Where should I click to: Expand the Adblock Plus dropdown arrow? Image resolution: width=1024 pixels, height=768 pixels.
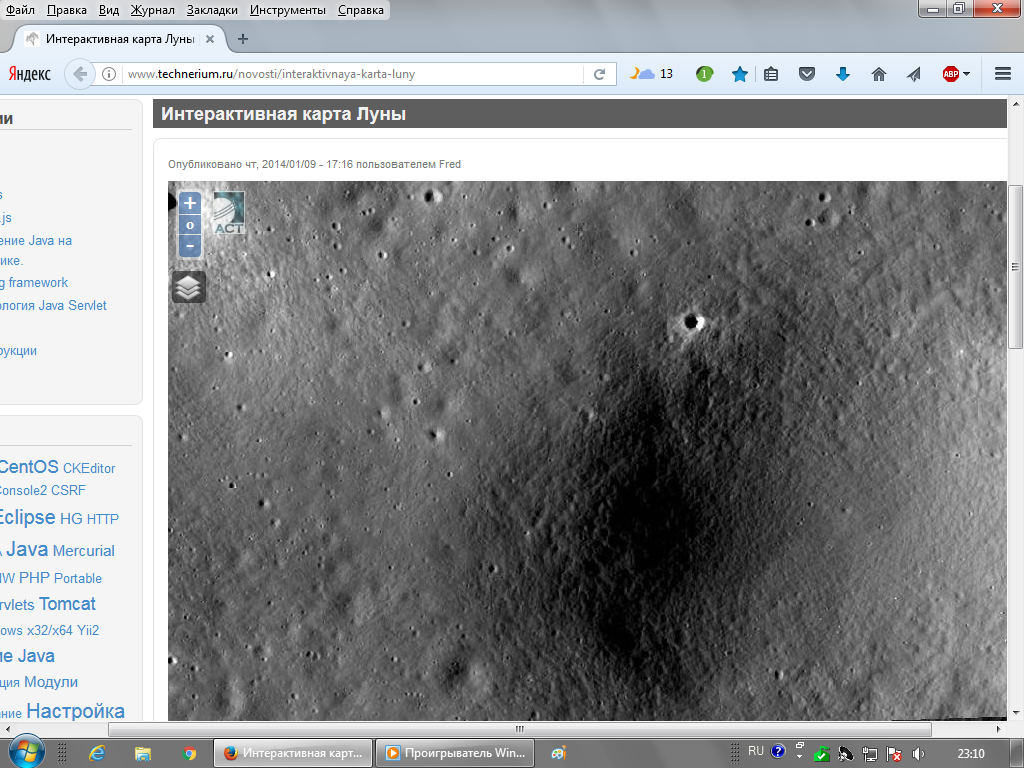tap(967, 74)
